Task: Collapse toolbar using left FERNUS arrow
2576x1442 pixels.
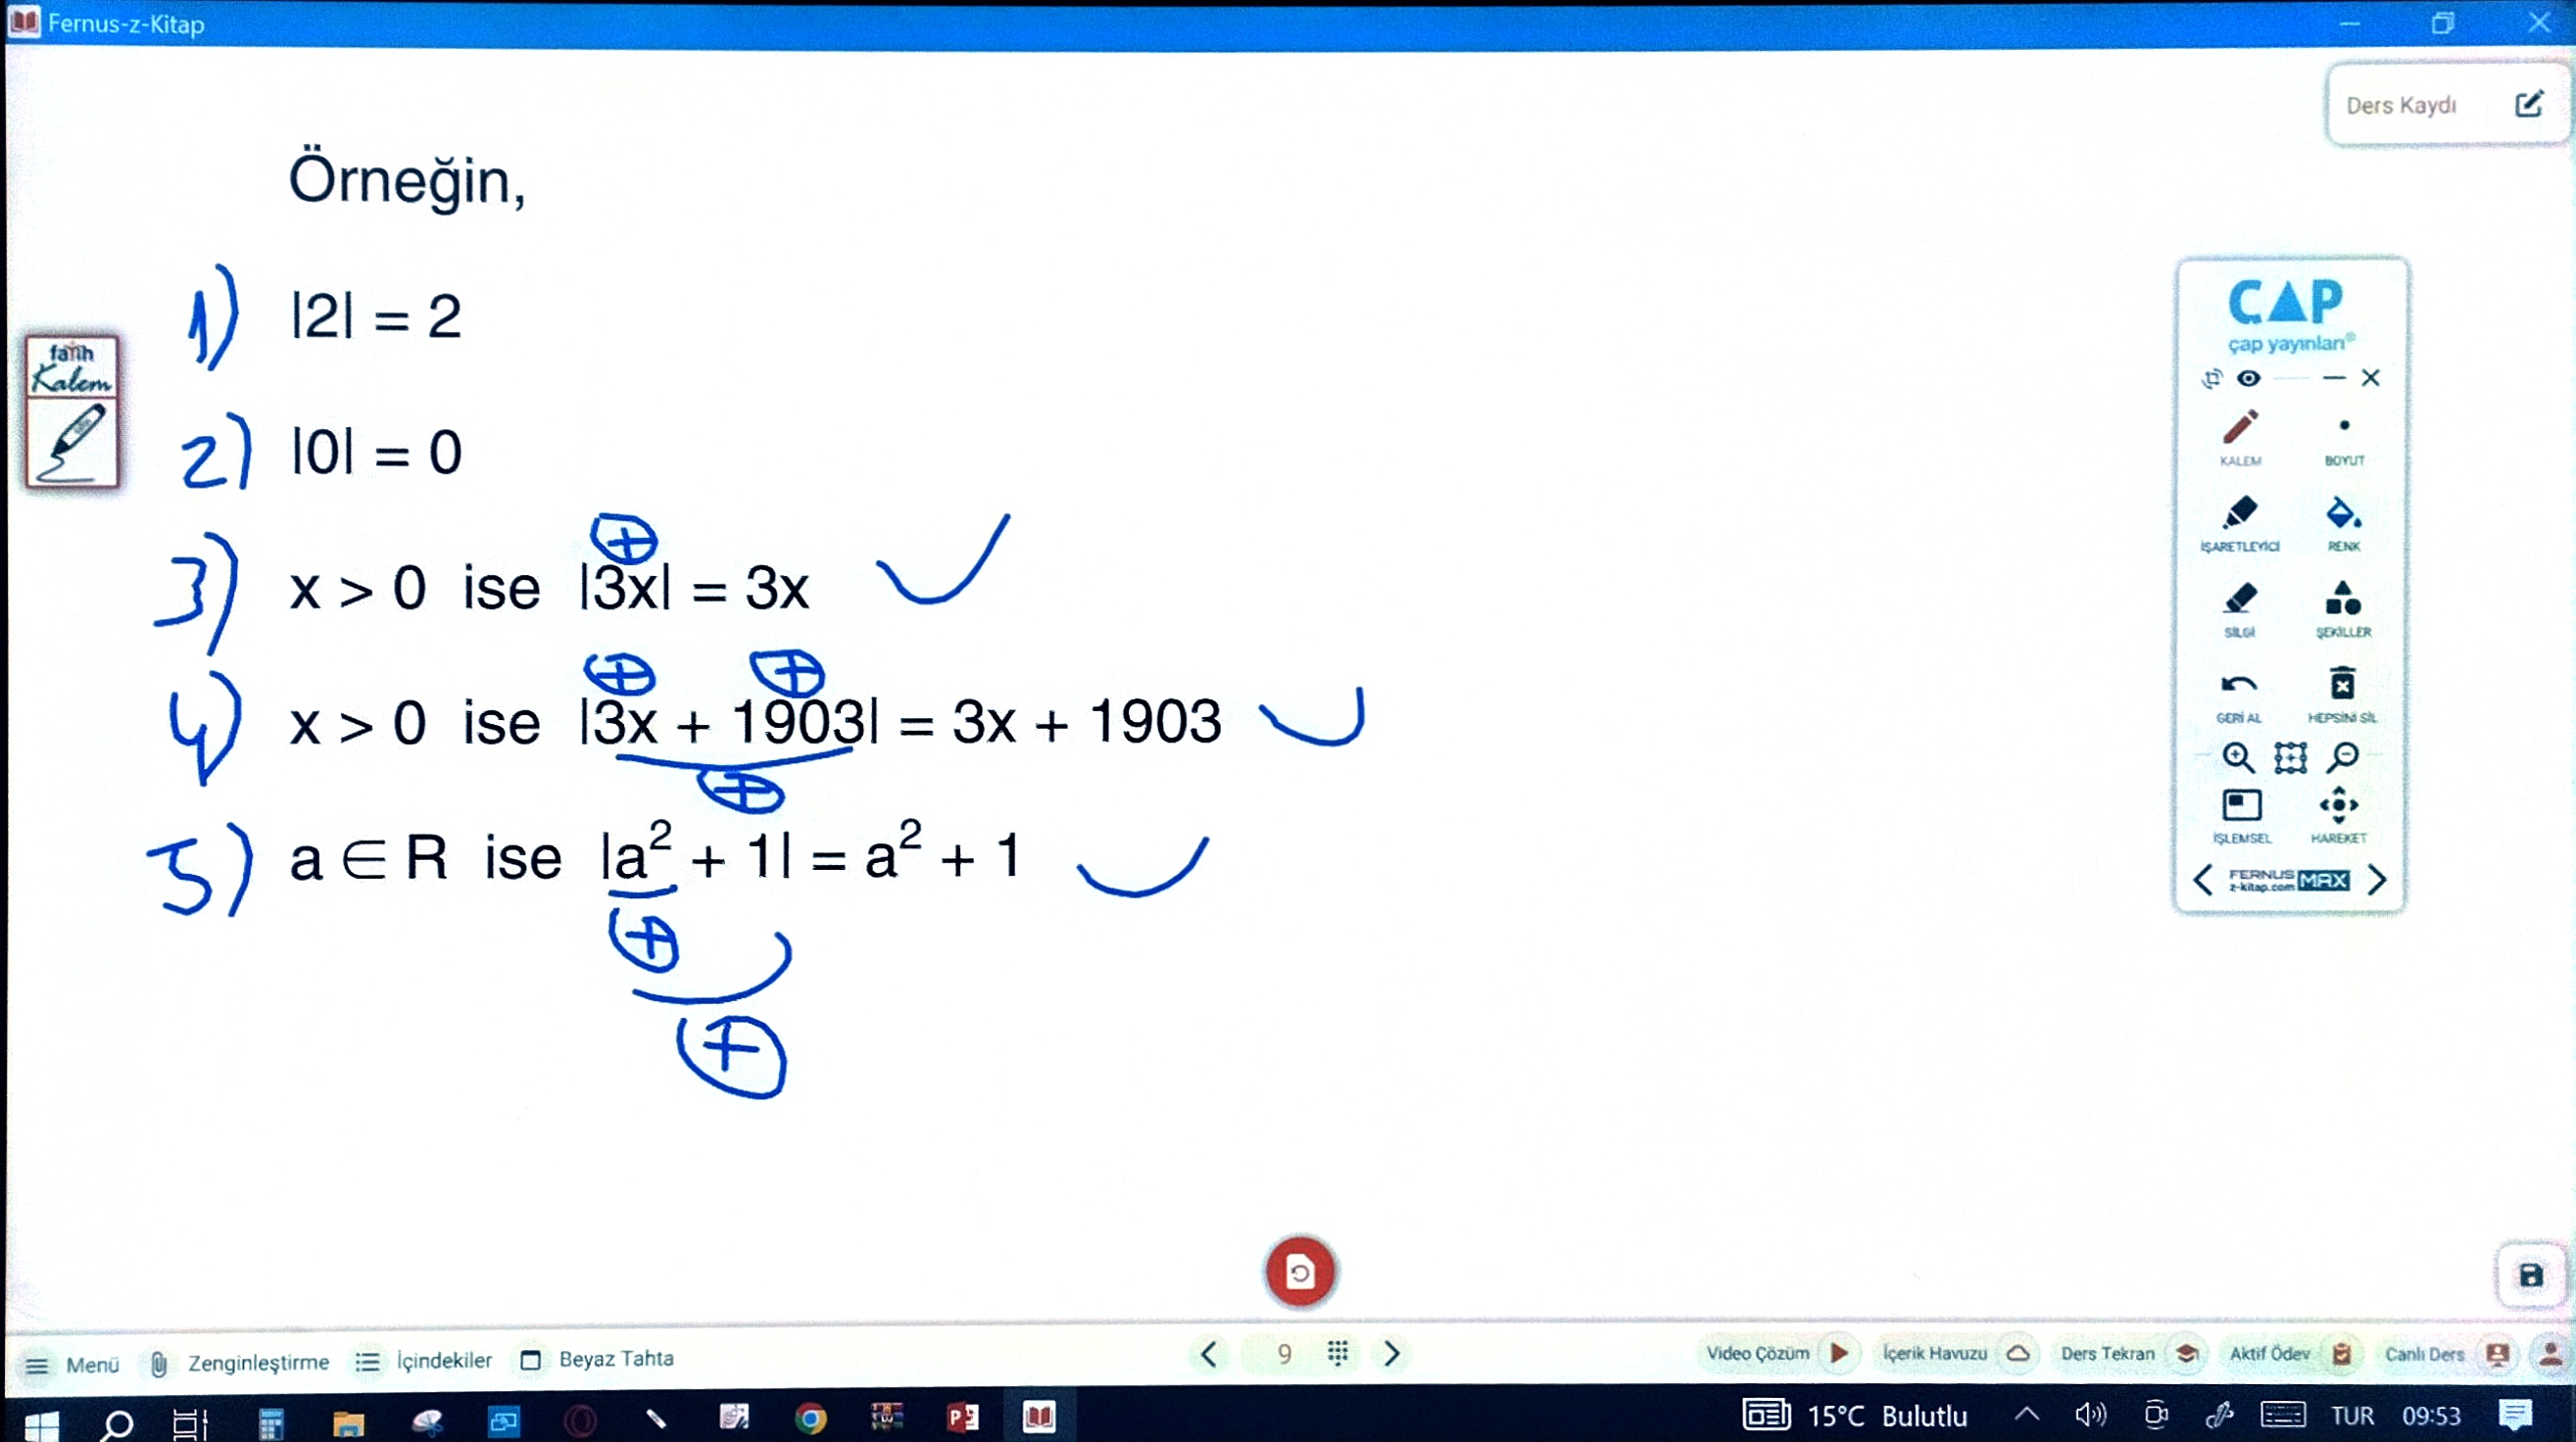Action: (2204, 881)
